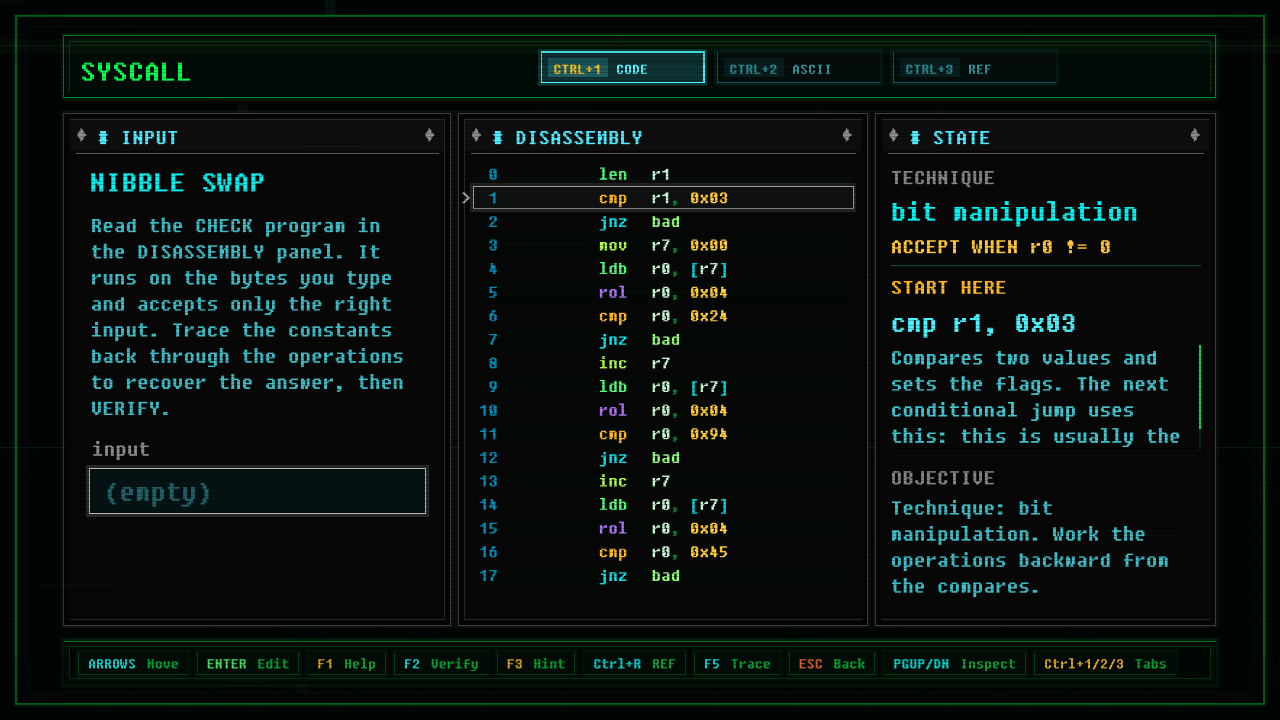1280x720 pixels.
Task: Click the ENTER Edit hint
Action: 247,663
